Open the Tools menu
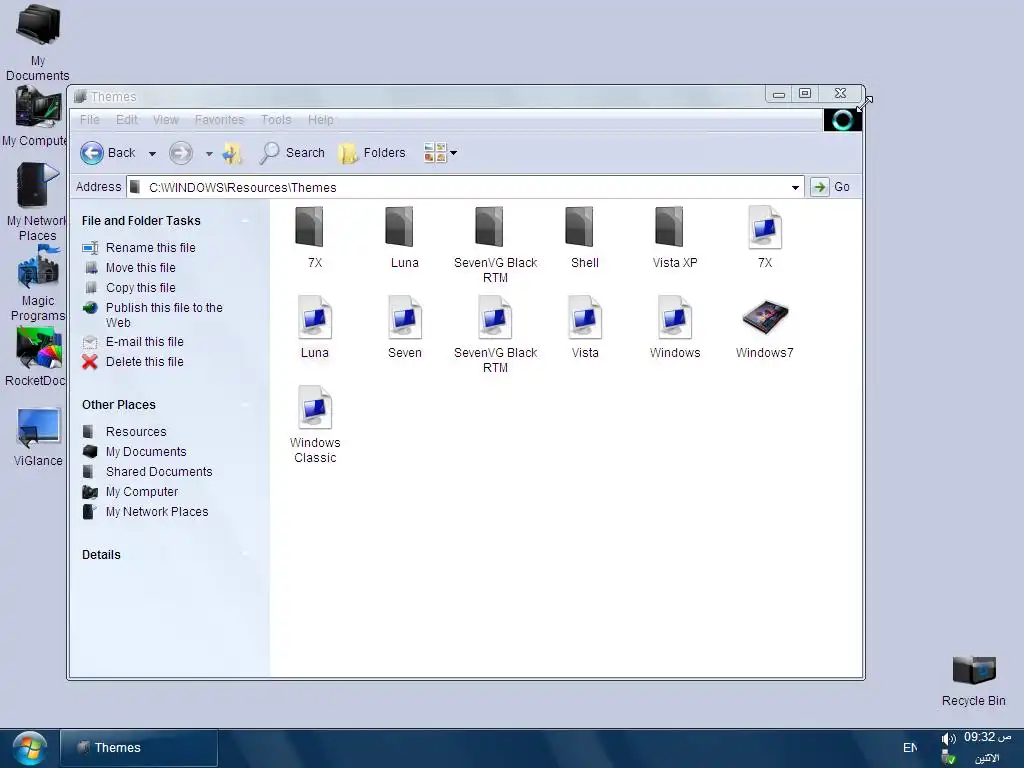This screenshot has width=1024, height=768. point(276,120)
